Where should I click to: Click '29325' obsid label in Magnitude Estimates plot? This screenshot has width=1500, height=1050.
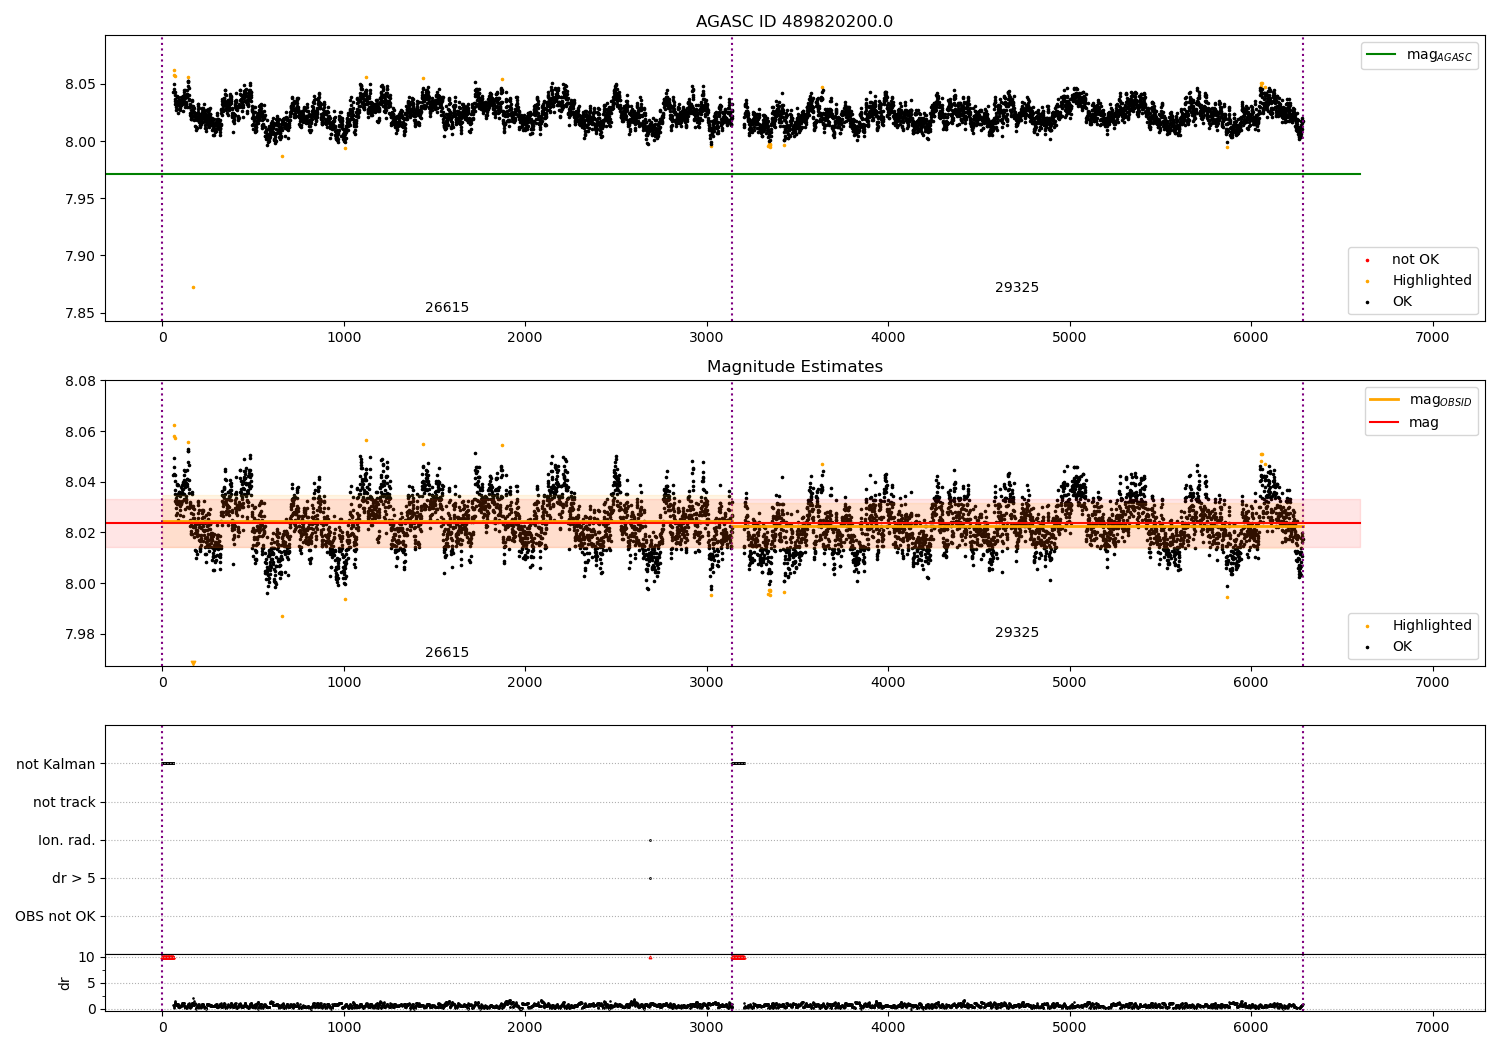[x=1017, y=633]
